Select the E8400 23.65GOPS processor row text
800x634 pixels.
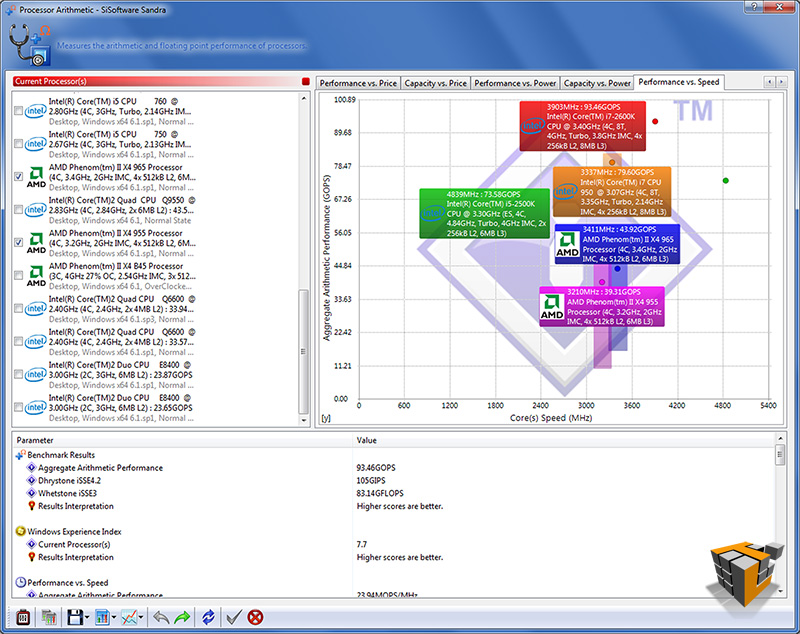point(120,408)
